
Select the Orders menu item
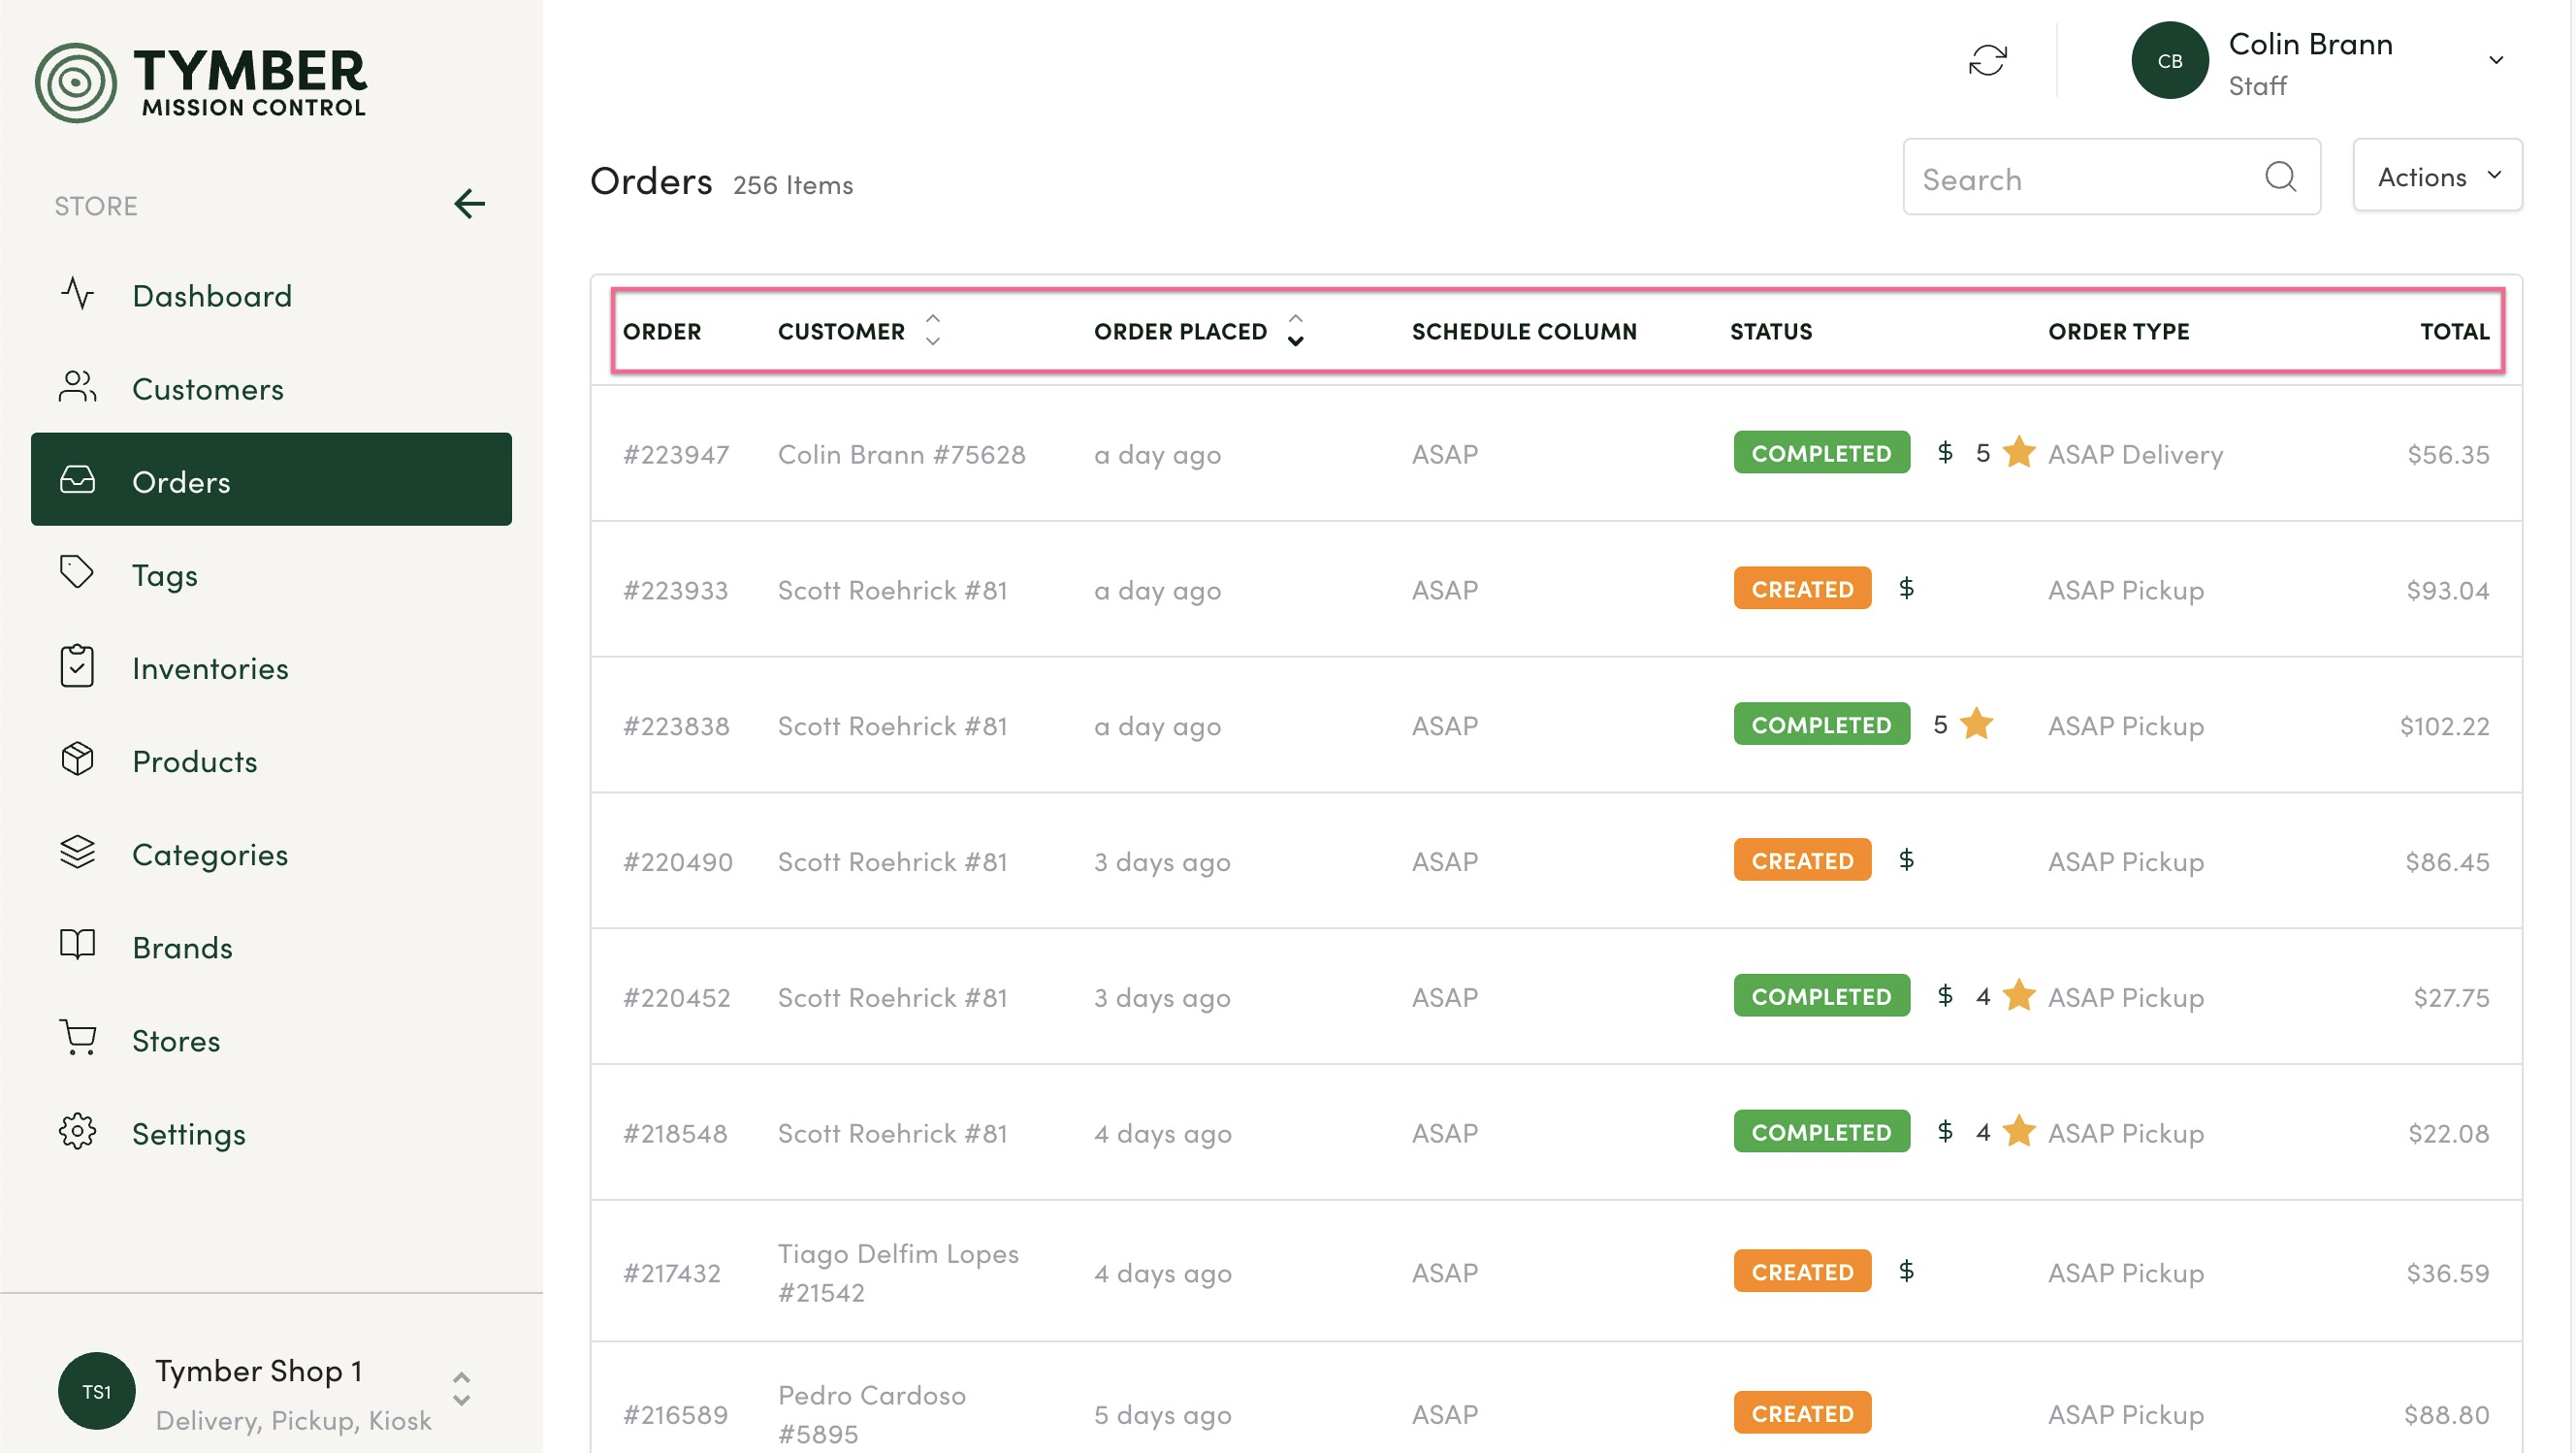click(271, 481)
